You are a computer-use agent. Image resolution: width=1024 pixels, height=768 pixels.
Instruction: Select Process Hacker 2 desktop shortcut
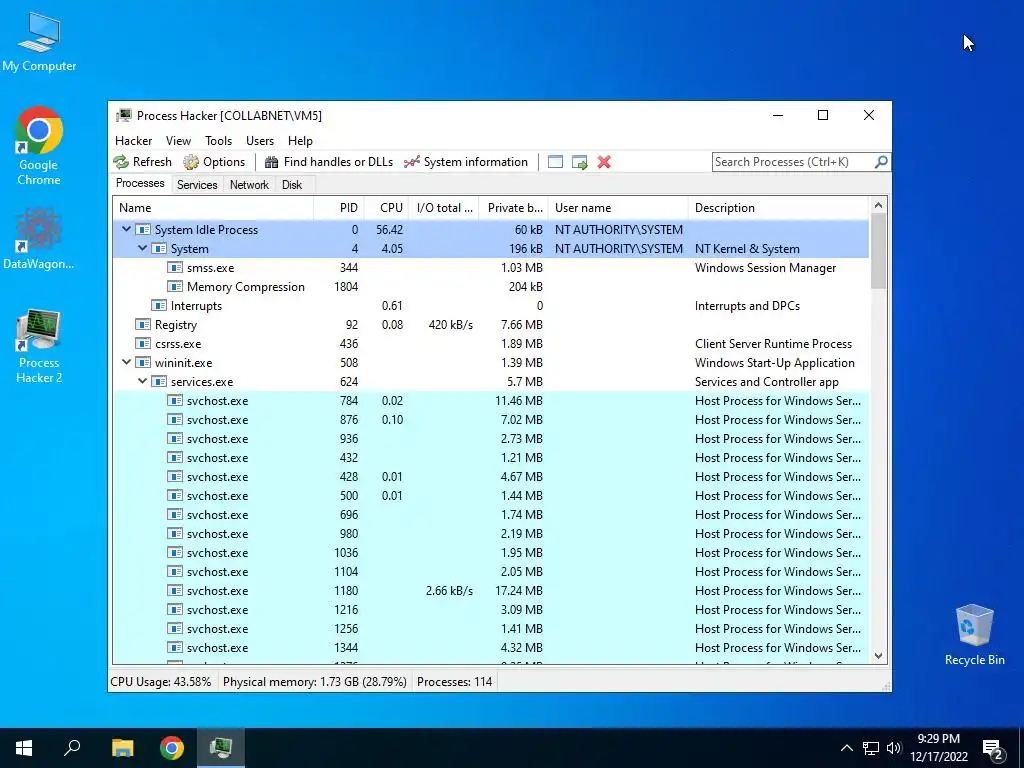point(39,346)
